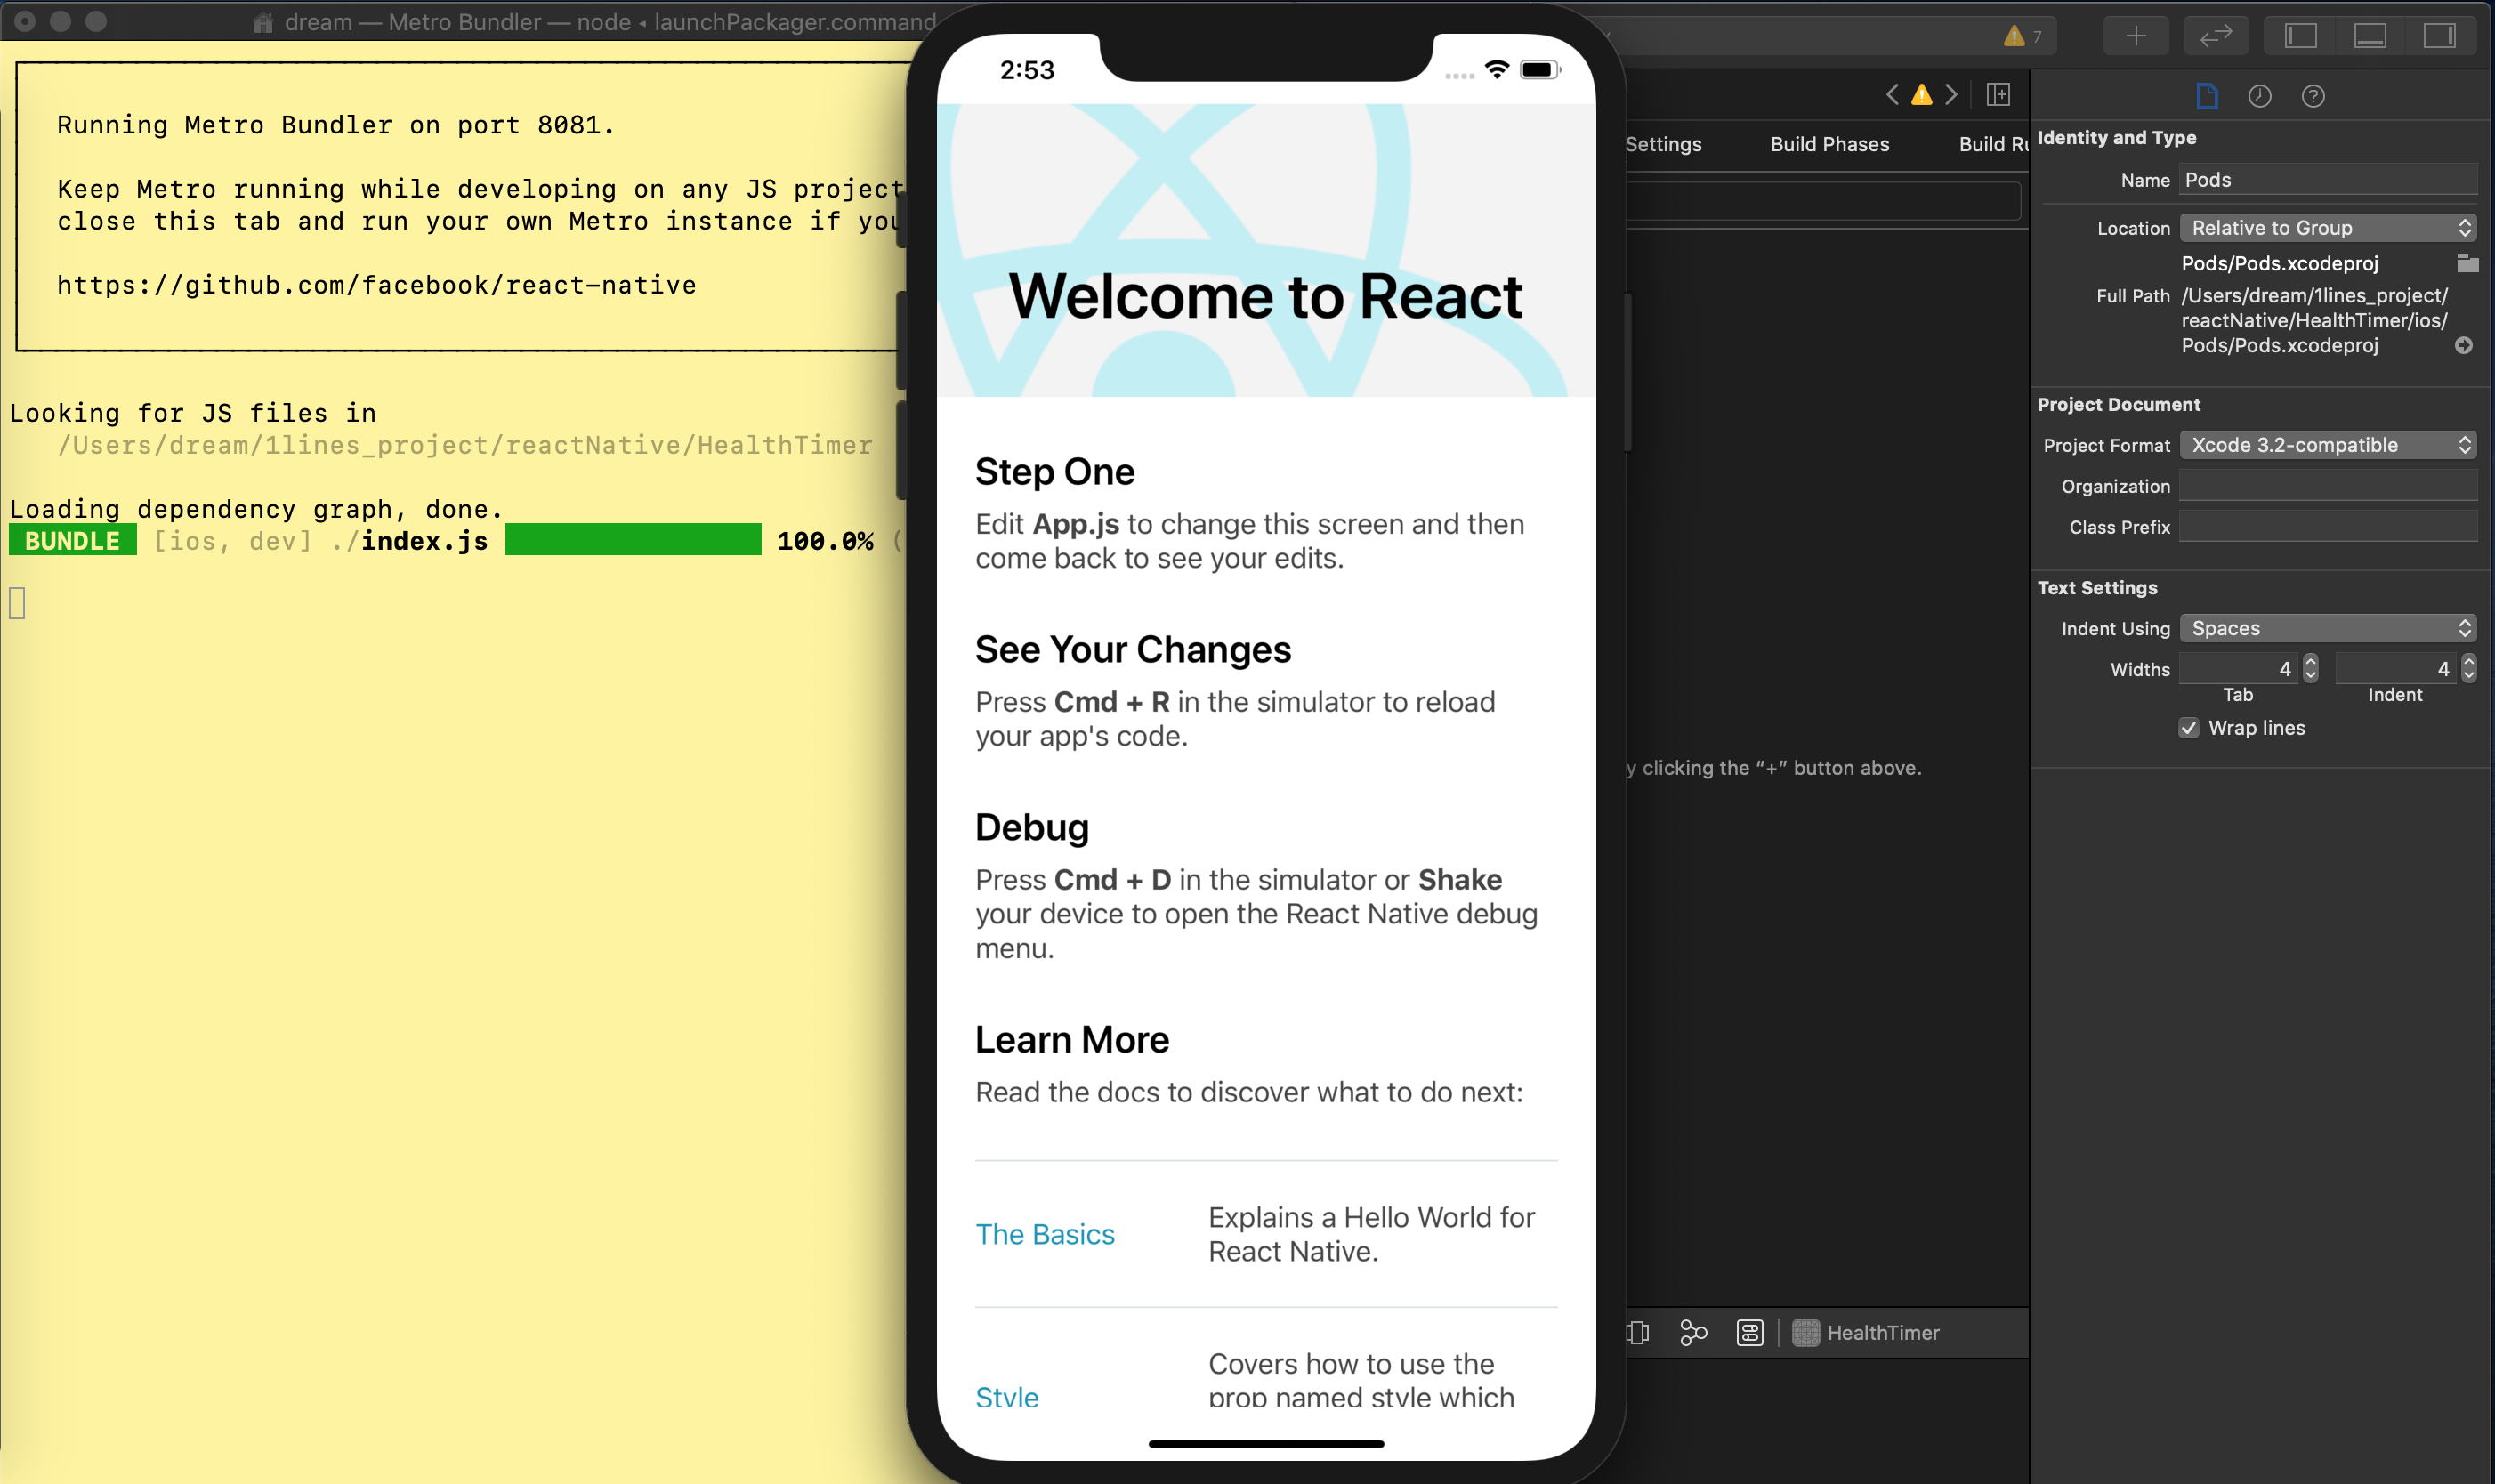
Task: Select the File inspector icon
Action: [2206, 96]
